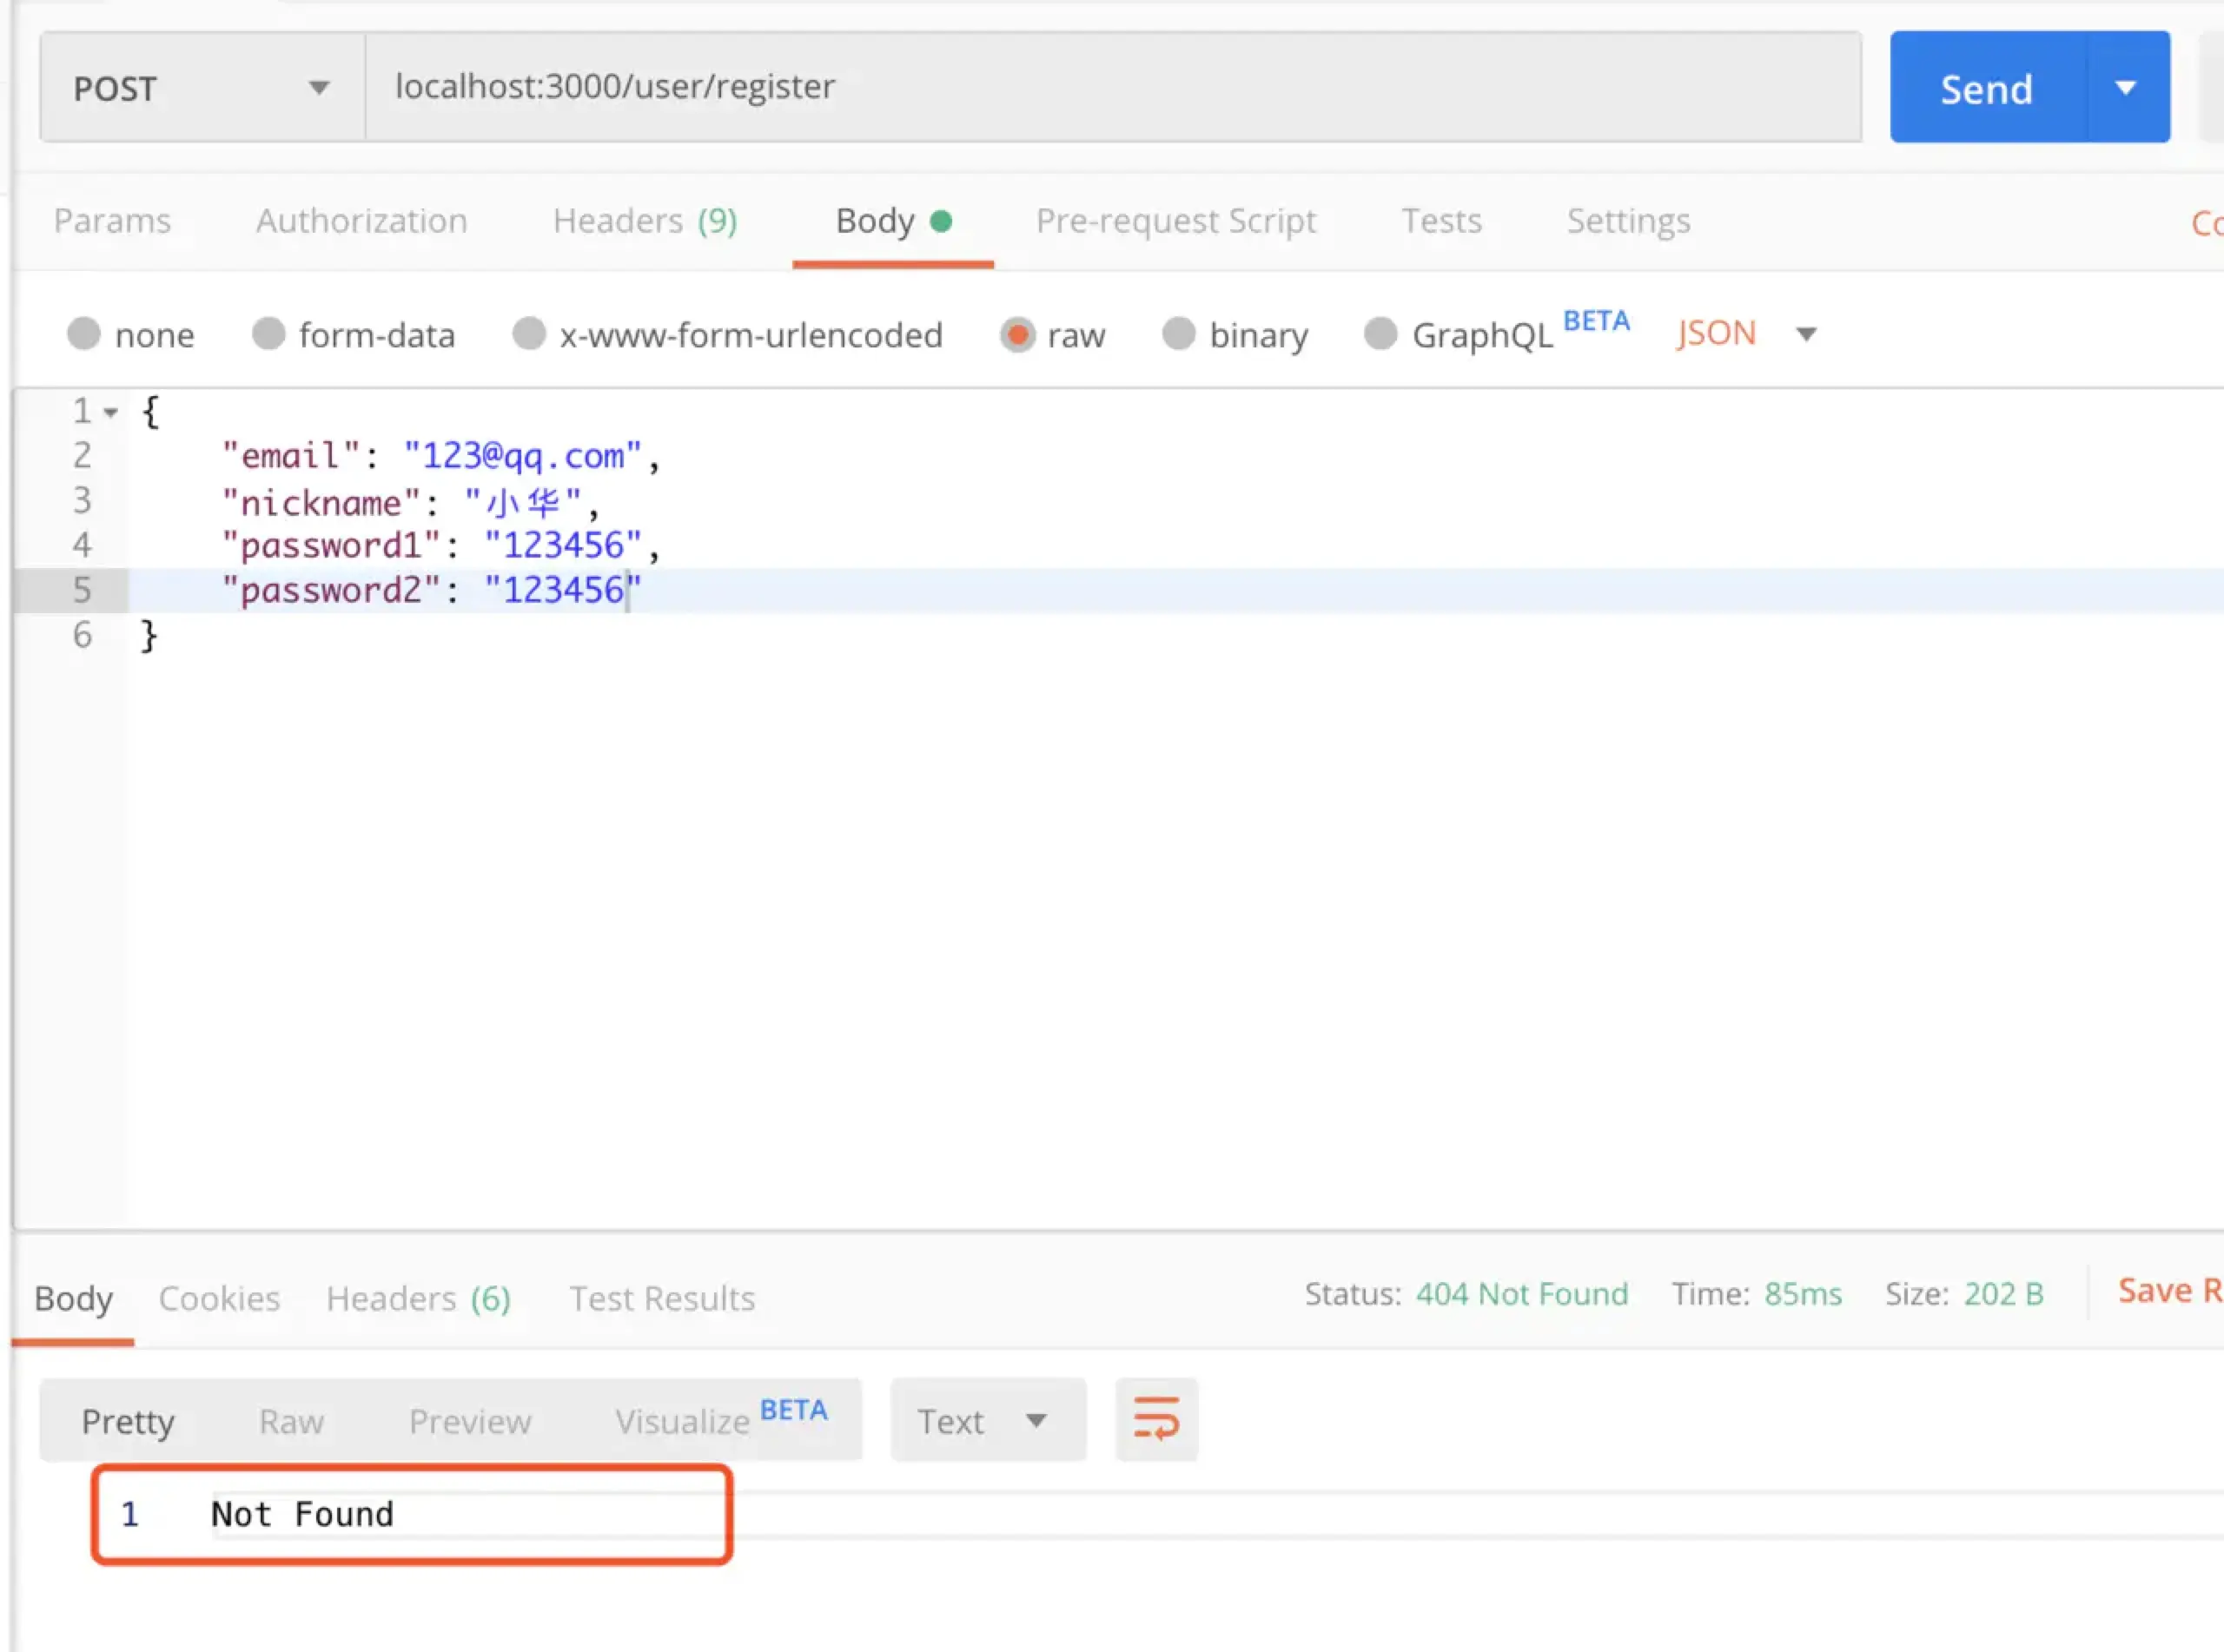The width and height of the screenshot is (2224, 1652).
Task: Select GraphQL body type radio
Action: pos(1380,333)
